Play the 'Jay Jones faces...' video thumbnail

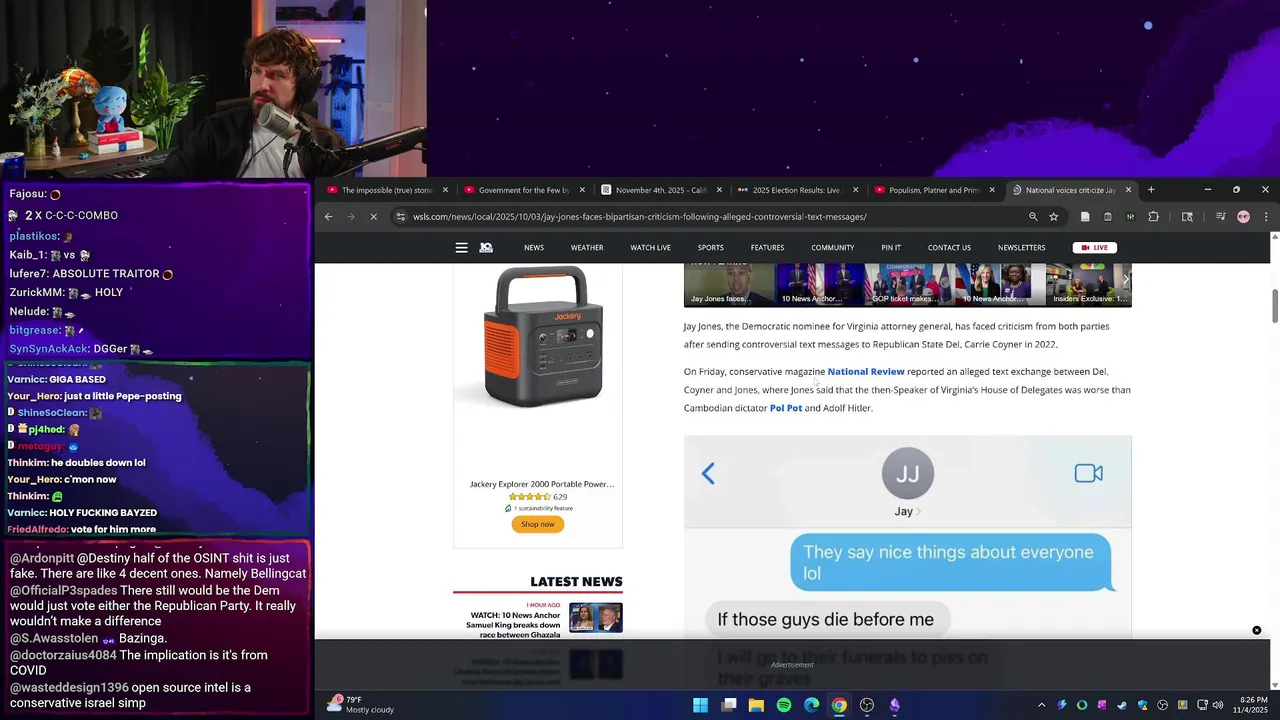(x=729, y=284)
